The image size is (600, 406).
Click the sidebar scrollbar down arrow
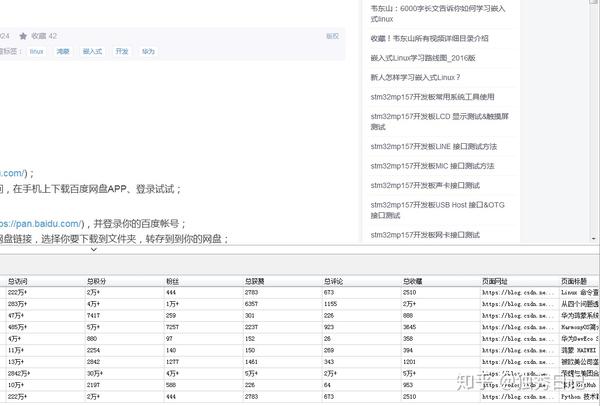[594, 239]
